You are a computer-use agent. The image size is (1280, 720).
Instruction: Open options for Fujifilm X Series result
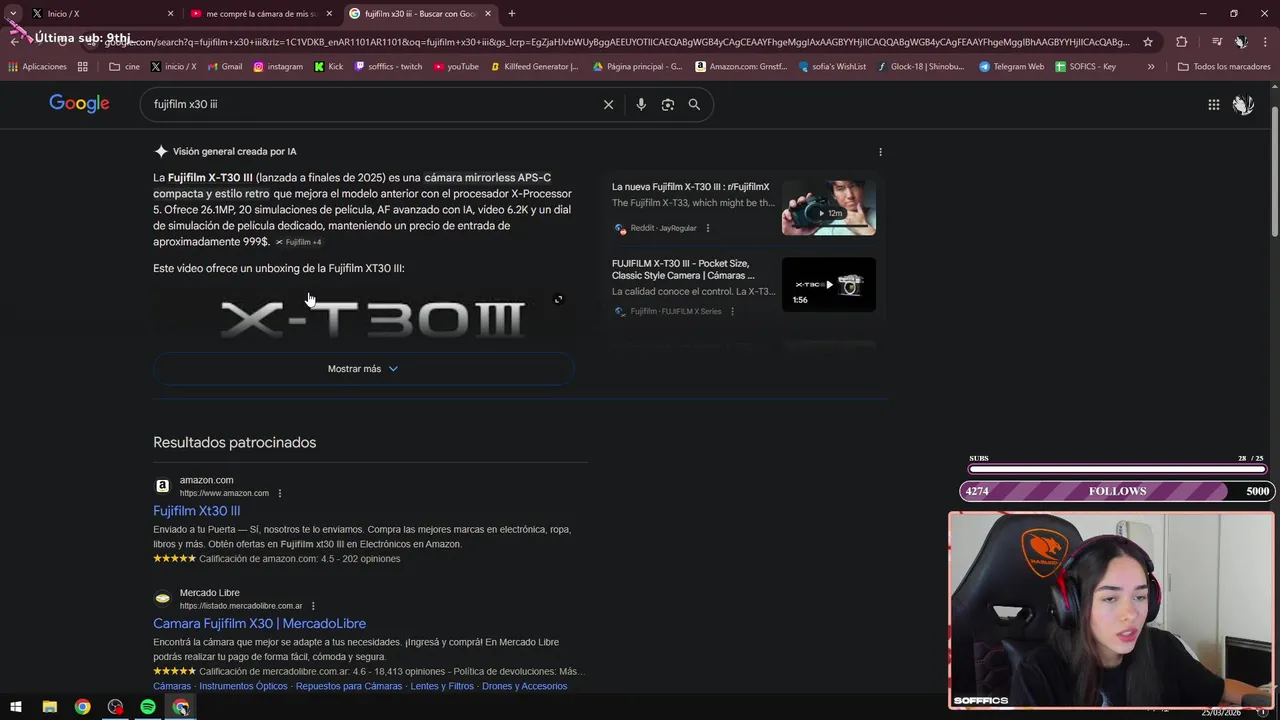[732, 311]
